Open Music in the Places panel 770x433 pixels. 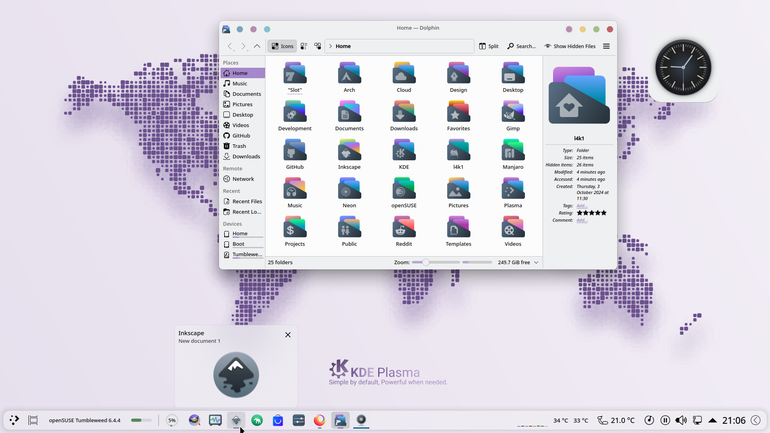(x=243, y=83)
